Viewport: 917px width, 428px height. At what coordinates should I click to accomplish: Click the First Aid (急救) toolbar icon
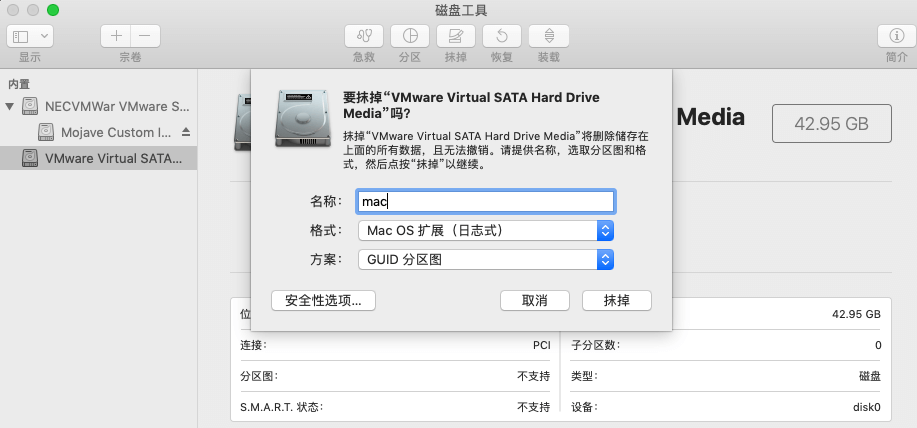coord(364,36)
